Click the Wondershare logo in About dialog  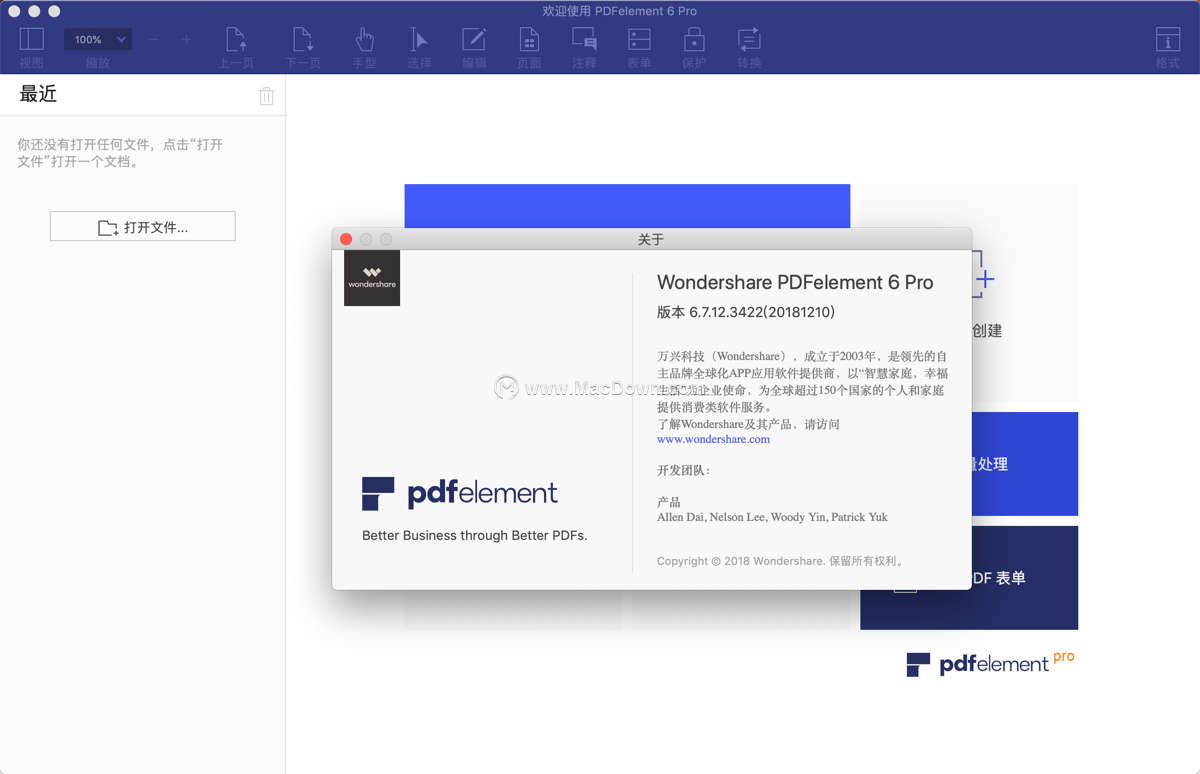tap(372, 278)
